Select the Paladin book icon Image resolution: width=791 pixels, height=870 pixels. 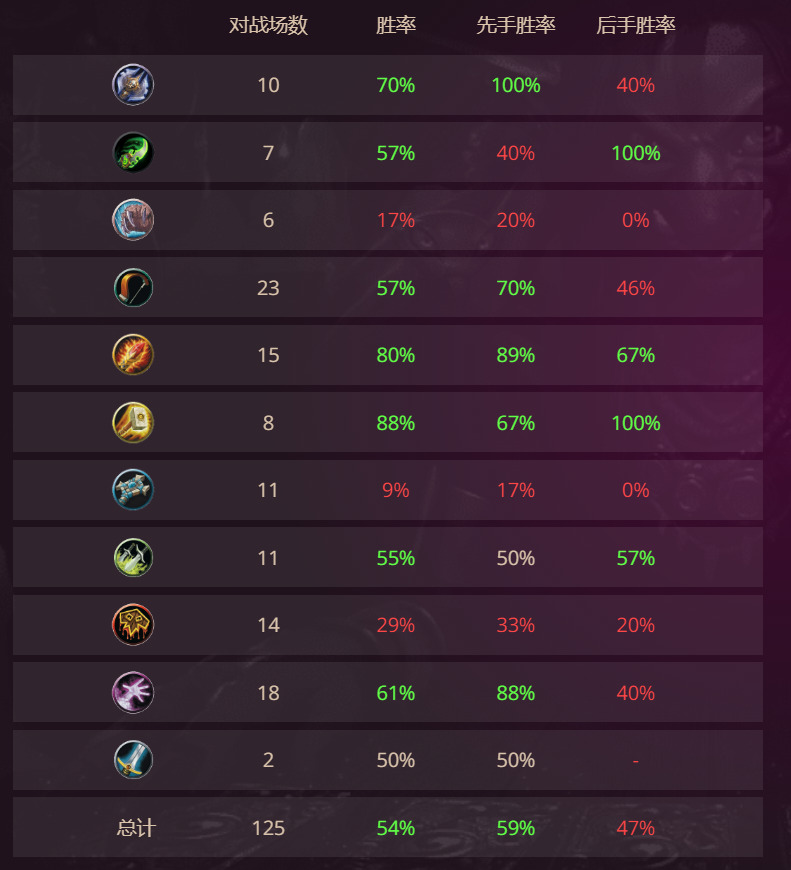click(133, 423)
